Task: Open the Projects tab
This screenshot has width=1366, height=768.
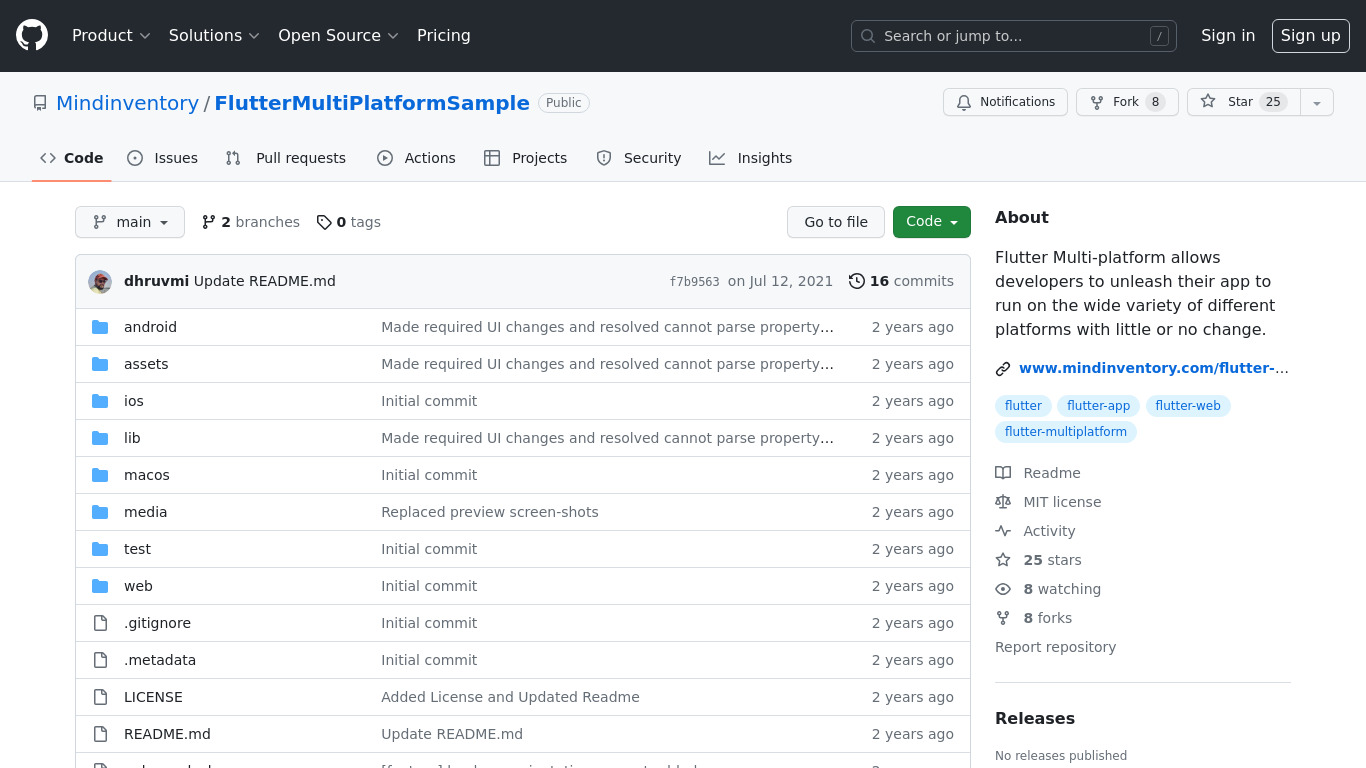Action: pyautogui.click(x=526, y=158)
